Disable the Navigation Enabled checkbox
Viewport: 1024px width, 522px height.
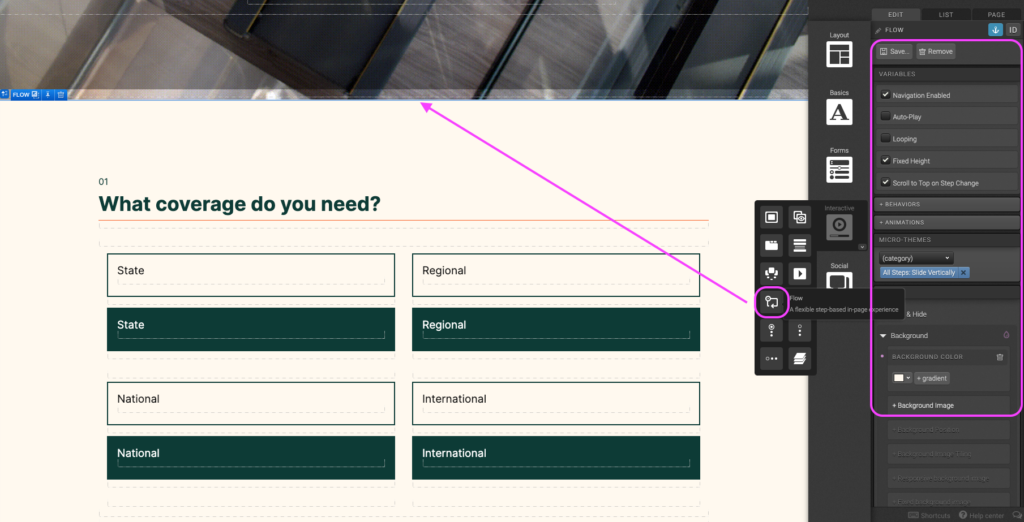(885, 95)
